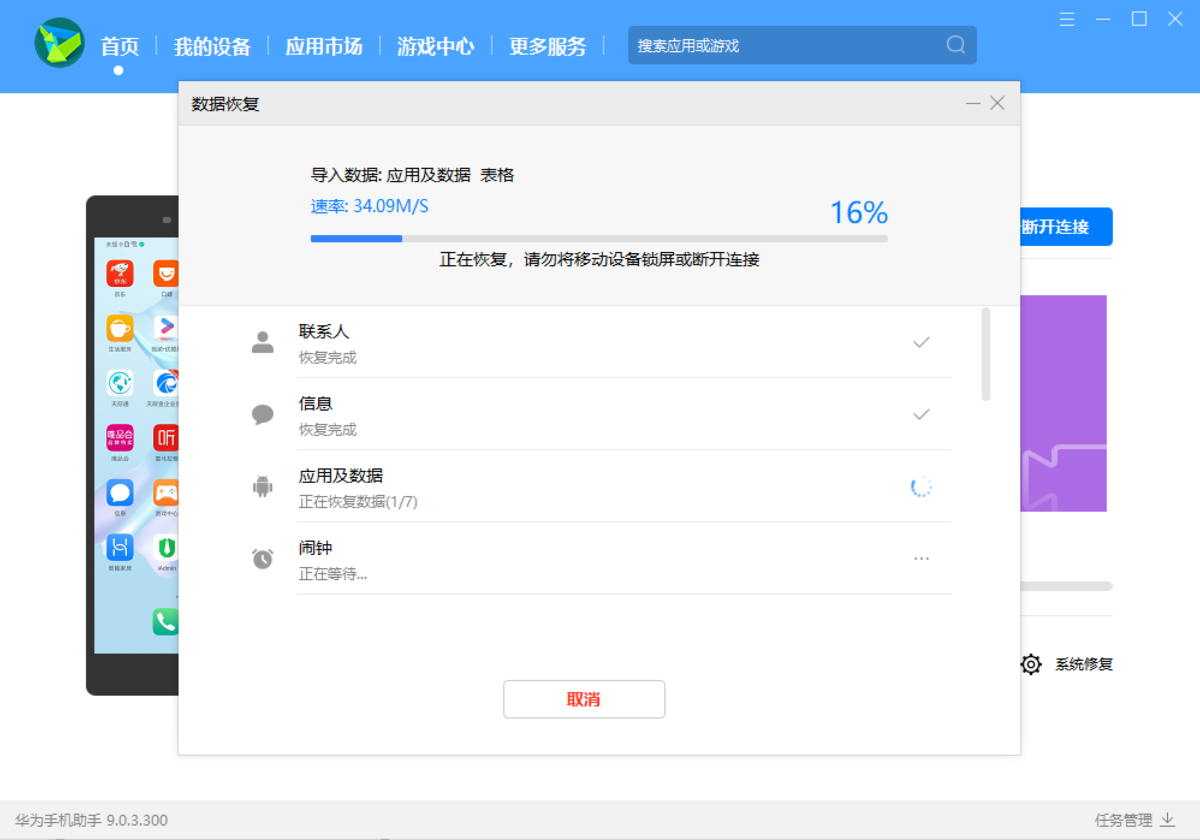
Task: Click the checkmark beside completed 联系人 restore
Action: click(920, 343)
